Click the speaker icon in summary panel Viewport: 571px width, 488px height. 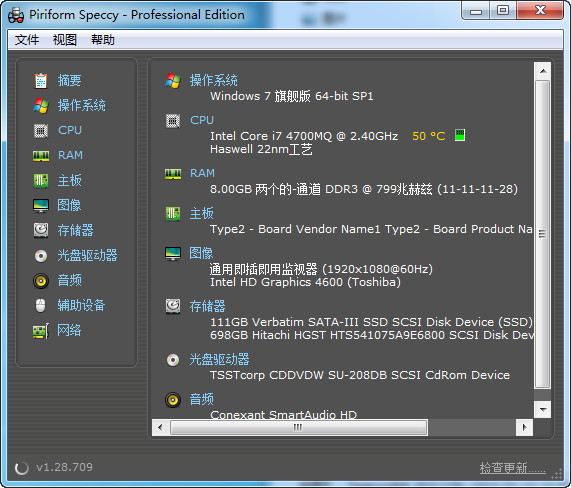click(x=173, y=400)
